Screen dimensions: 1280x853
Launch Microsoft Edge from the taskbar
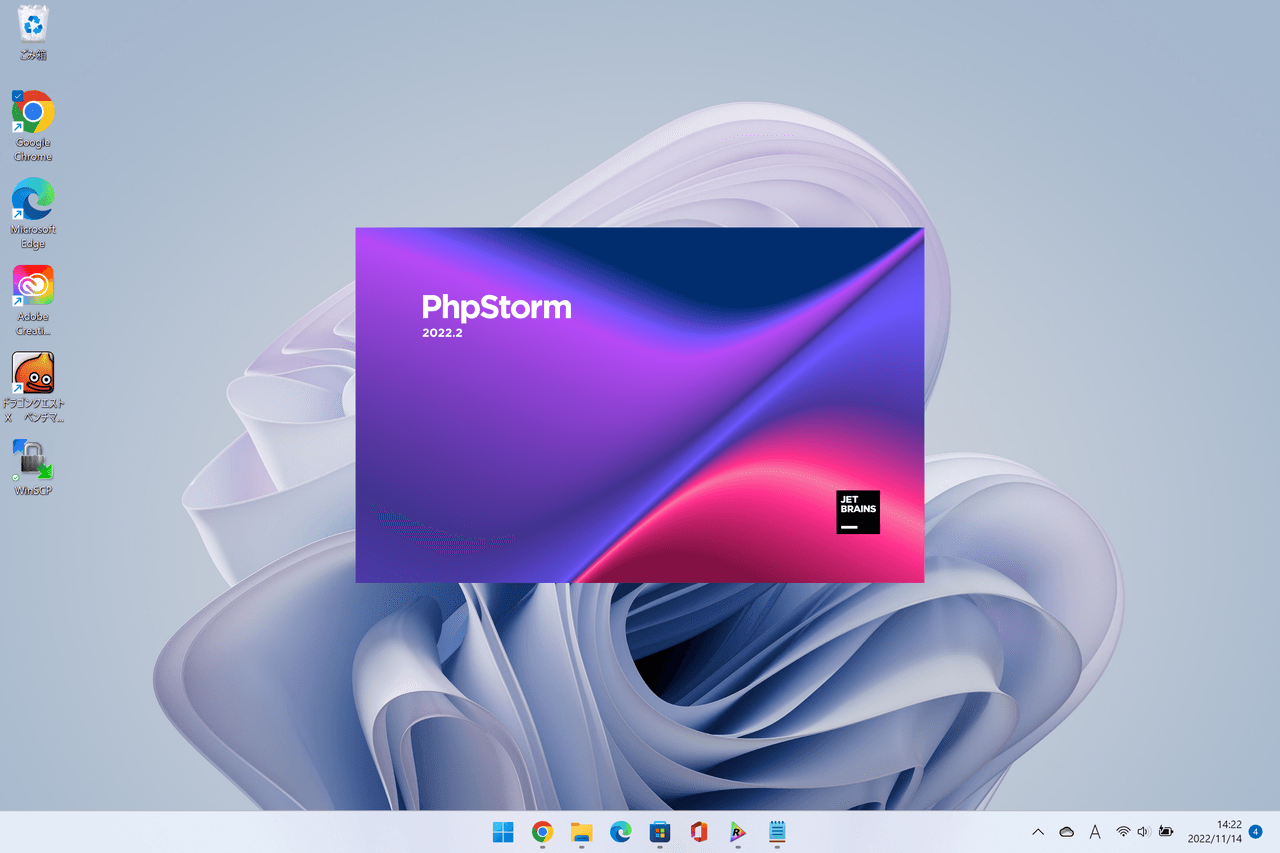620,831
